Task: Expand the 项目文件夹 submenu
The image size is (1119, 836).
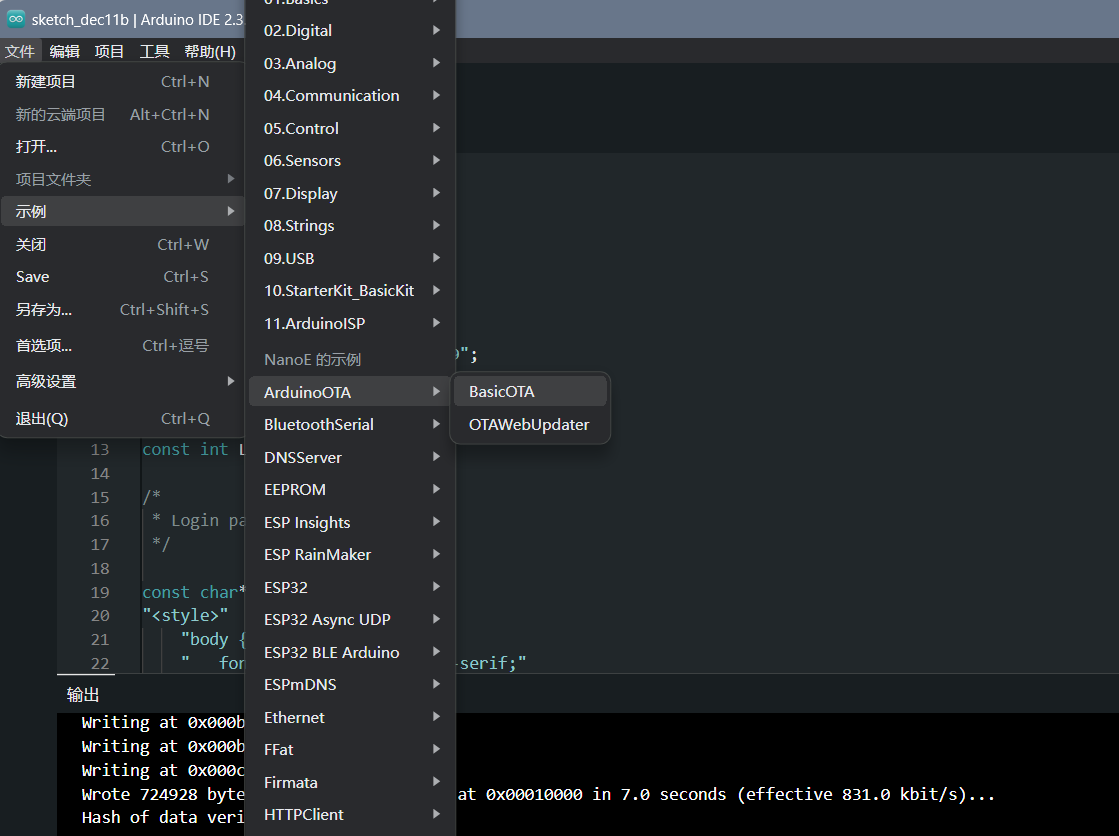Action: pos(123,179)
